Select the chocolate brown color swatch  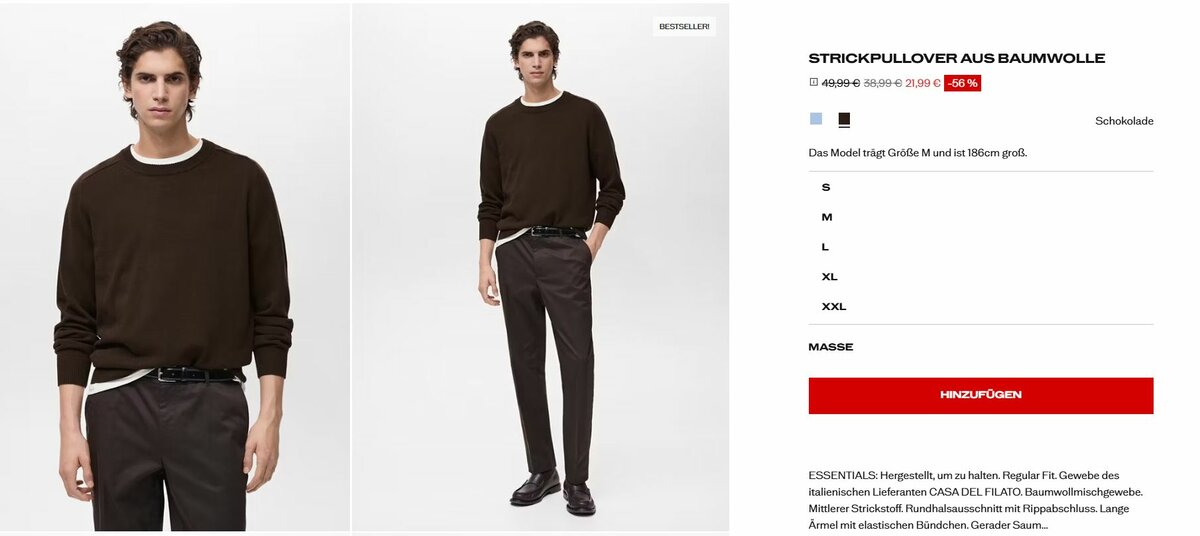point(844,119)
